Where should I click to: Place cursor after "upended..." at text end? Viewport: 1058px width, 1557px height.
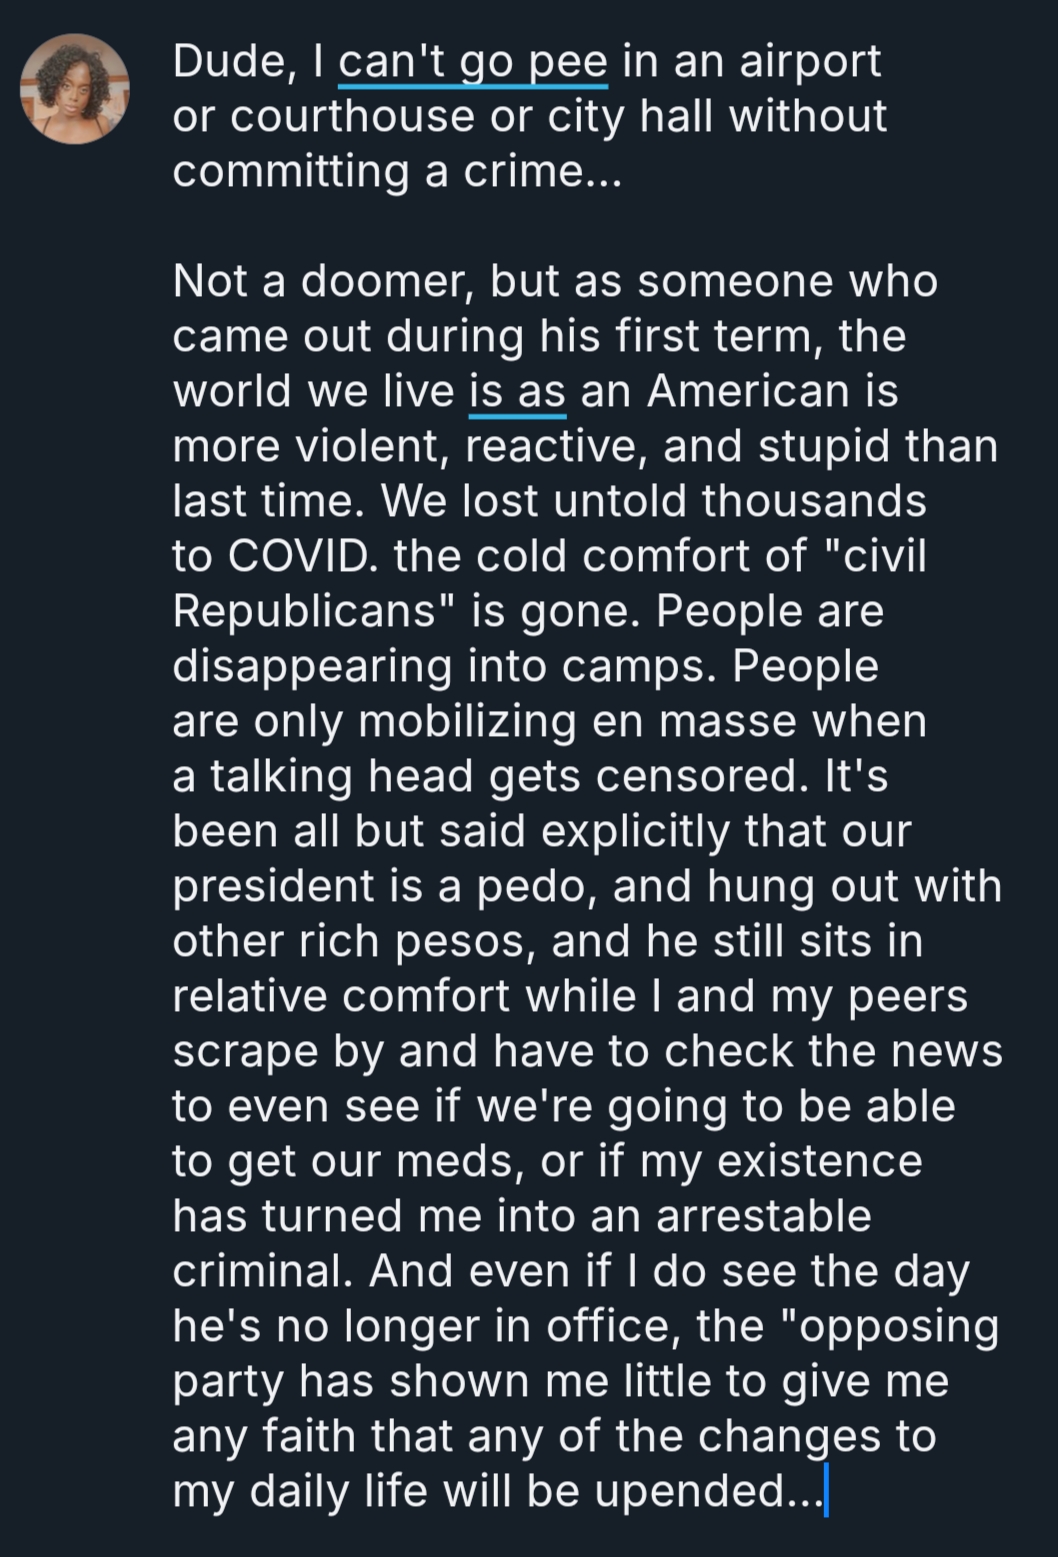click(823, 1491)
